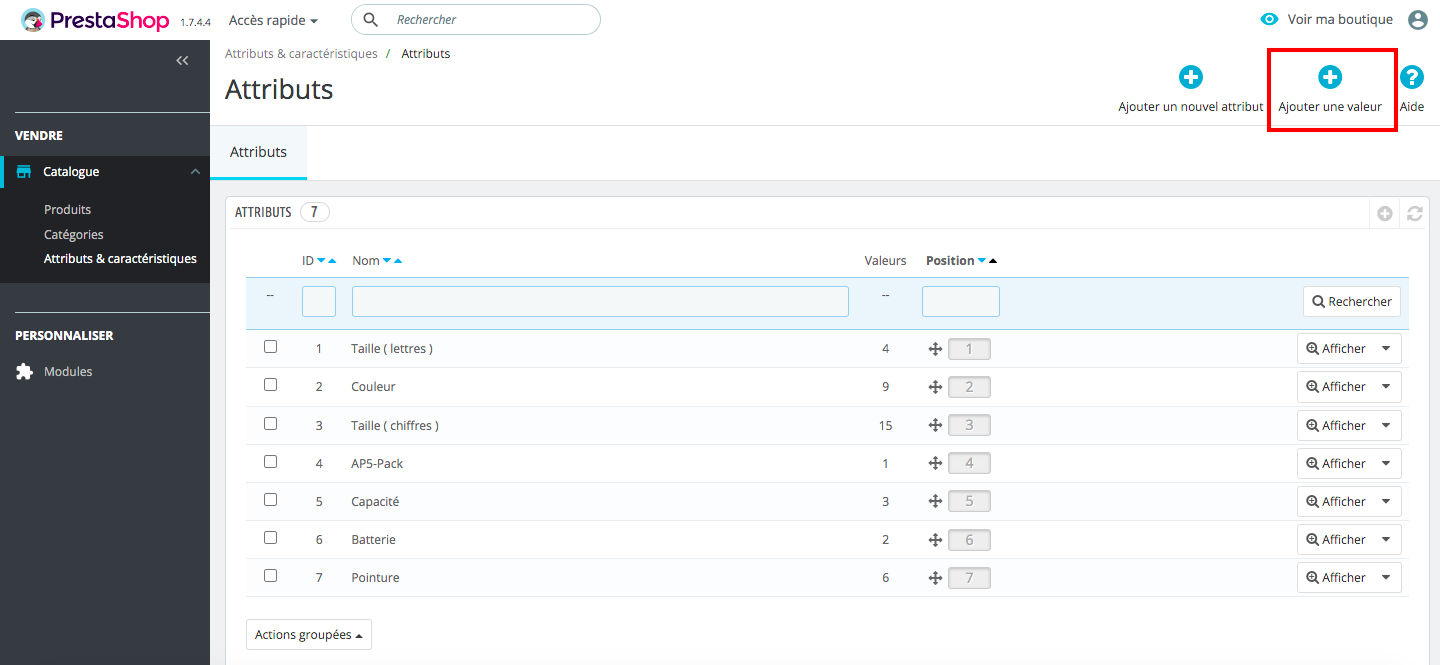Click the add attribute icon in panel header
This screenshot has height=665, width=1440.
click(1385, 213)
